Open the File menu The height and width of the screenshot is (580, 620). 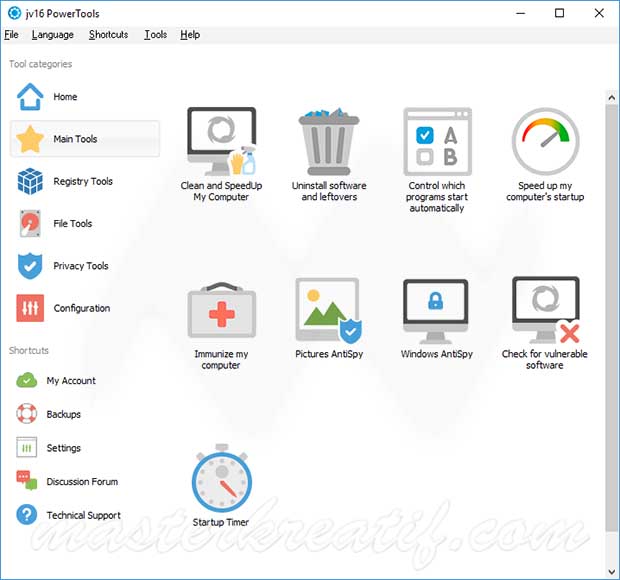(x=12, y=34)
